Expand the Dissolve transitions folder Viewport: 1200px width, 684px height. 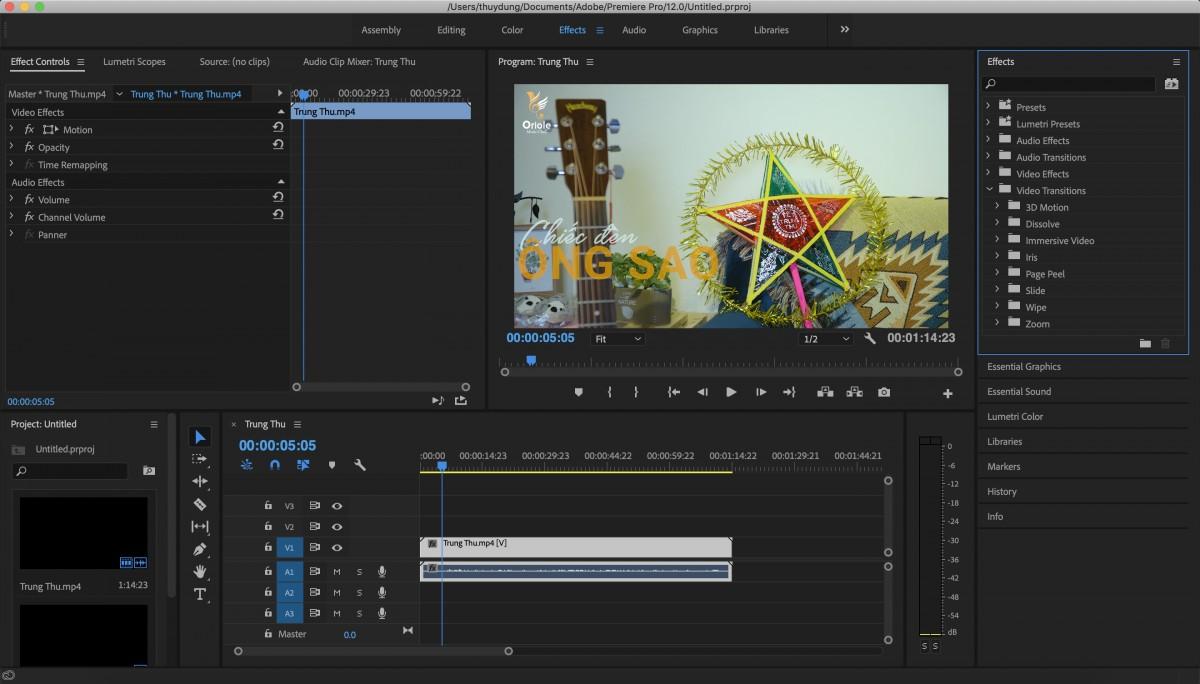click(x=997, y=224)
